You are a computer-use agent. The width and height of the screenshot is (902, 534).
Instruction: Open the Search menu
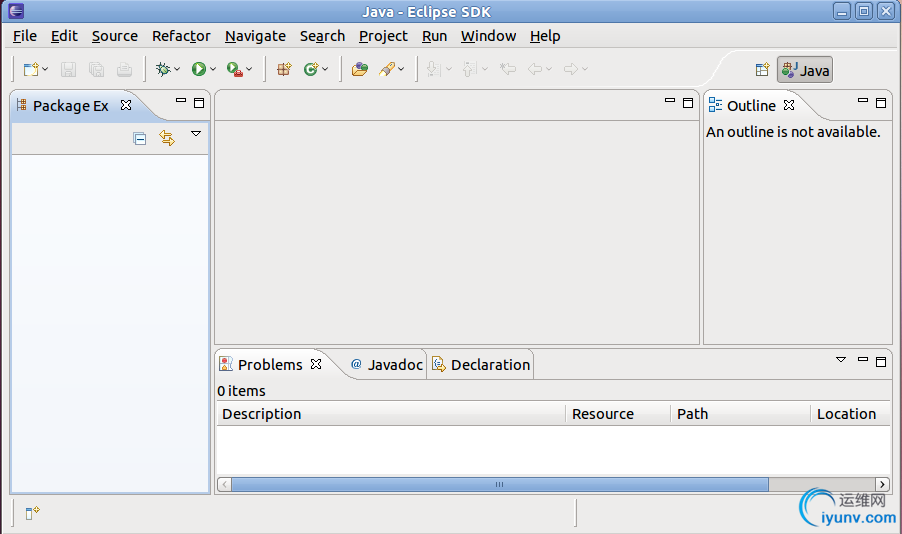[322, 36]
